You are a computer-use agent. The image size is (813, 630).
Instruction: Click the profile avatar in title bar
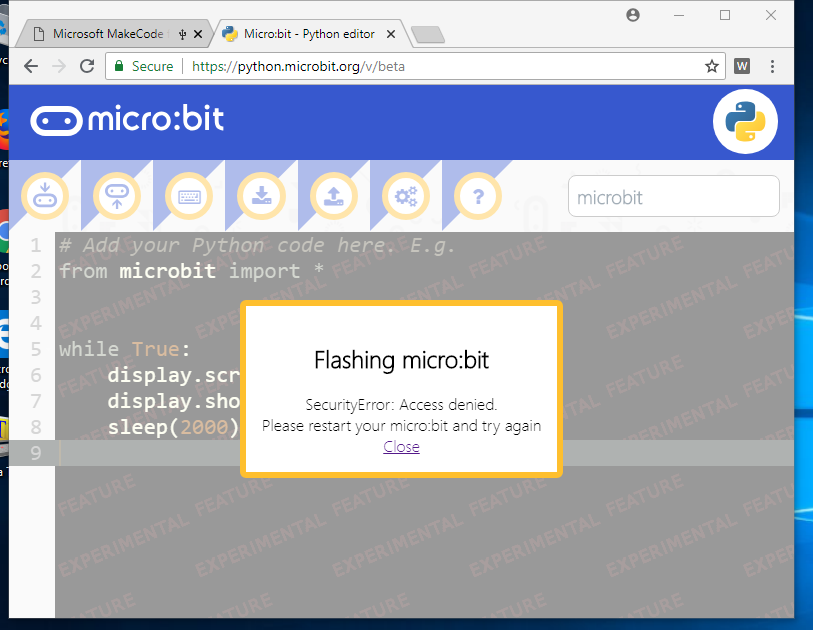click(x=633, y=15)
